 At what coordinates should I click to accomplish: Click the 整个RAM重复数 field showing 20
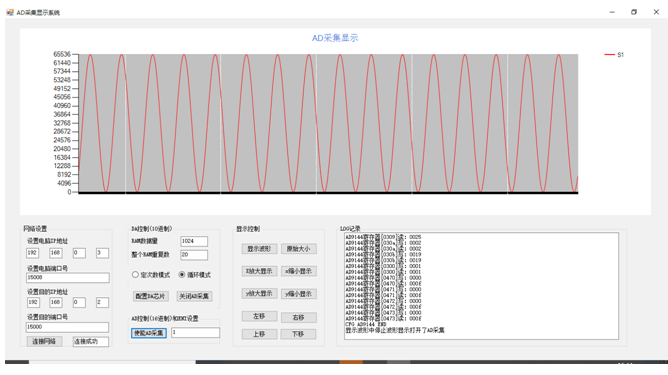pyautogui.click(x=194, y=255)
